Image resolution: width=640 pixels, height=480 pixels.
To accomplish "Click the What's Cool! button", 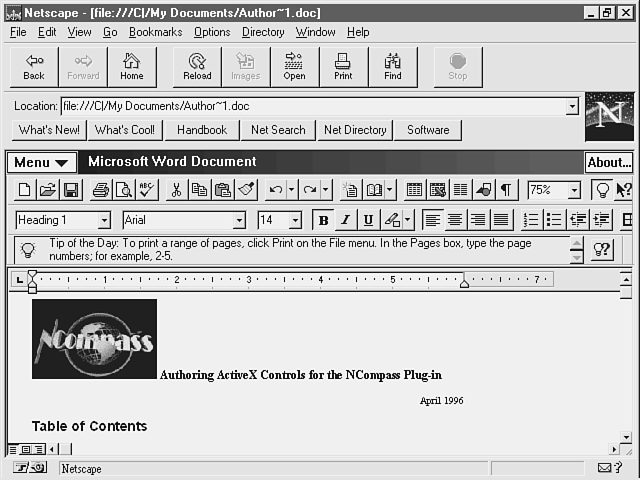I will click(x=125, y=130).
